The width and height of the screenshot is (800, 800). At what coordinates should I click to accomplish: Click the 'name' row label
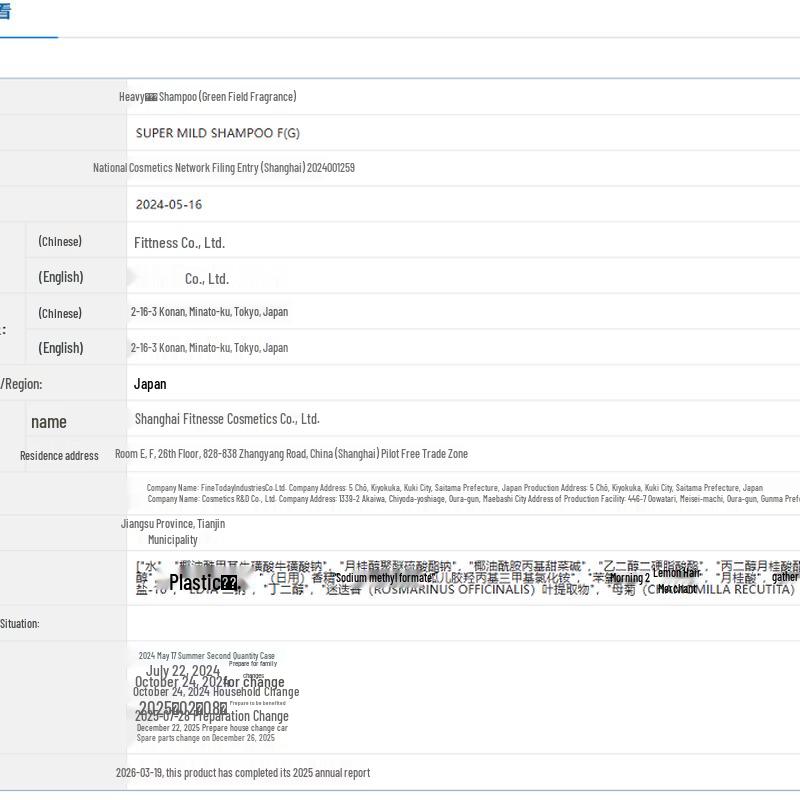[49, 422]
